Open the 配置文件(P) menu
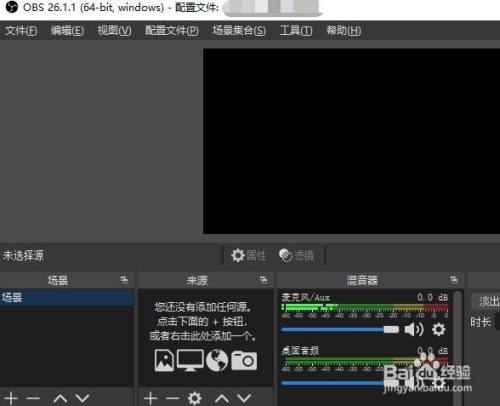 pos(172,31)
